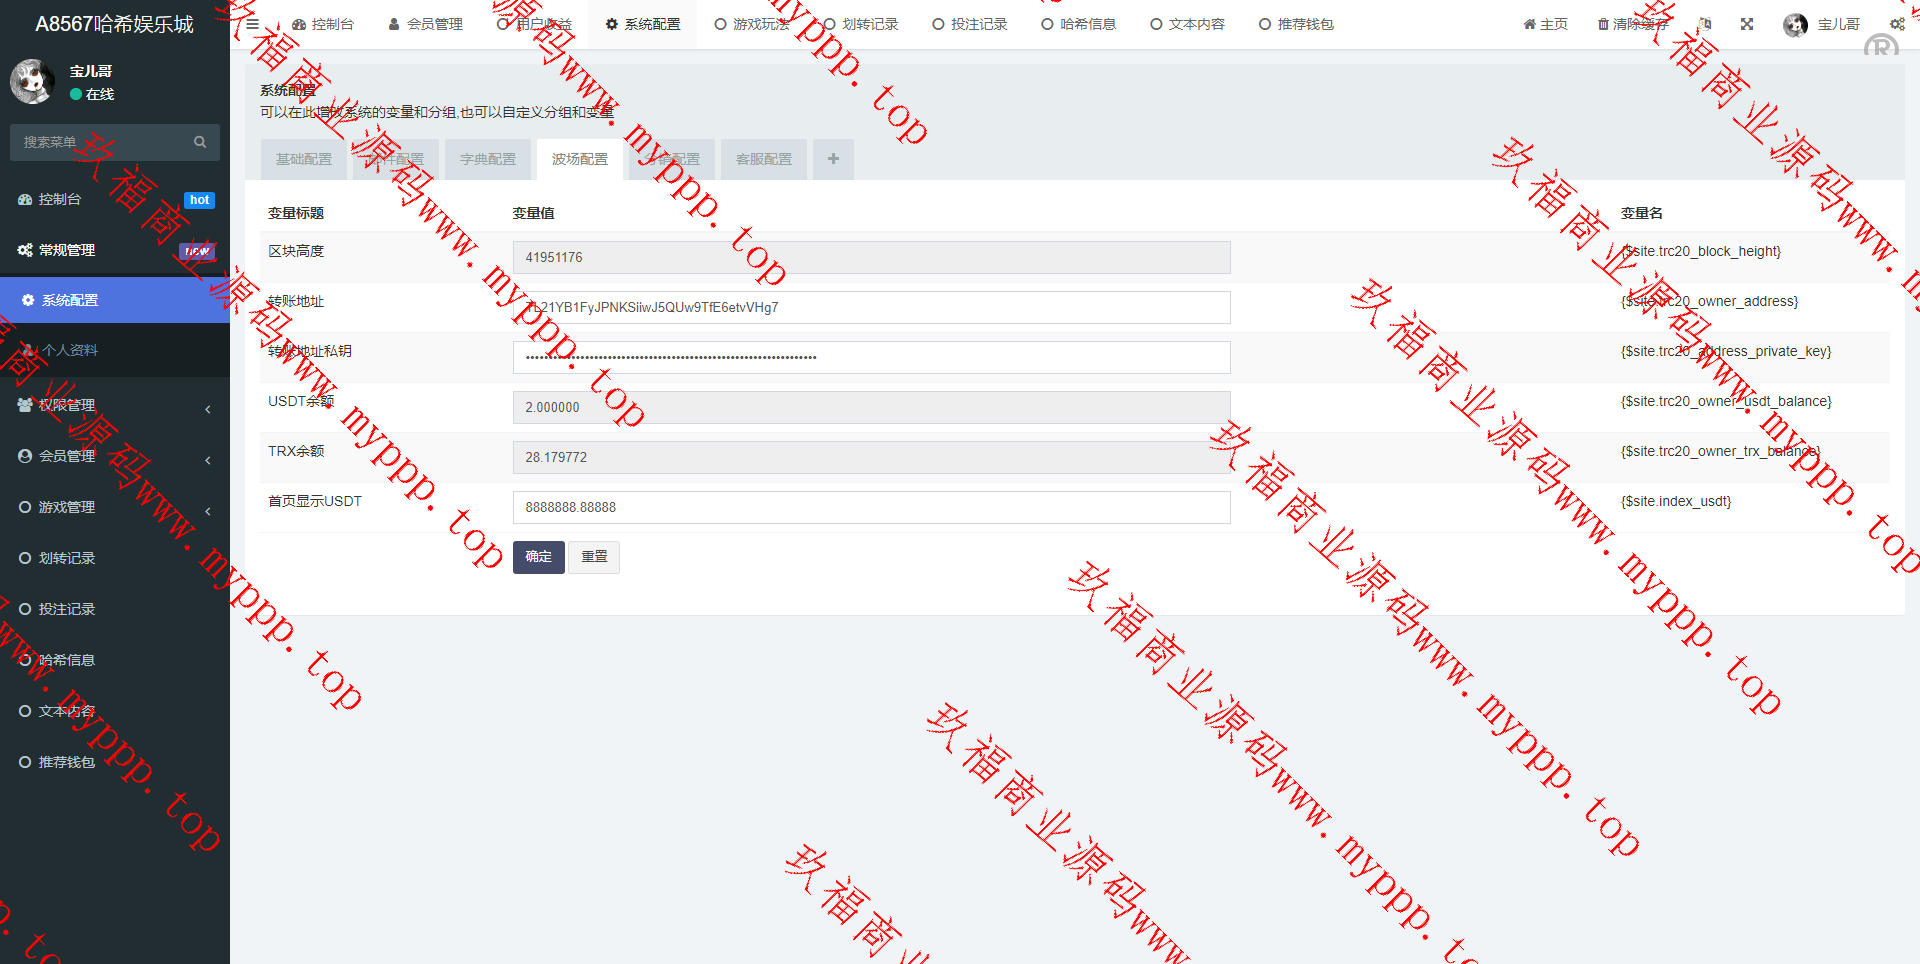Click the hamburger menu toggle icon
This screenshot has width=1920, height=964.
coord(253,24)
